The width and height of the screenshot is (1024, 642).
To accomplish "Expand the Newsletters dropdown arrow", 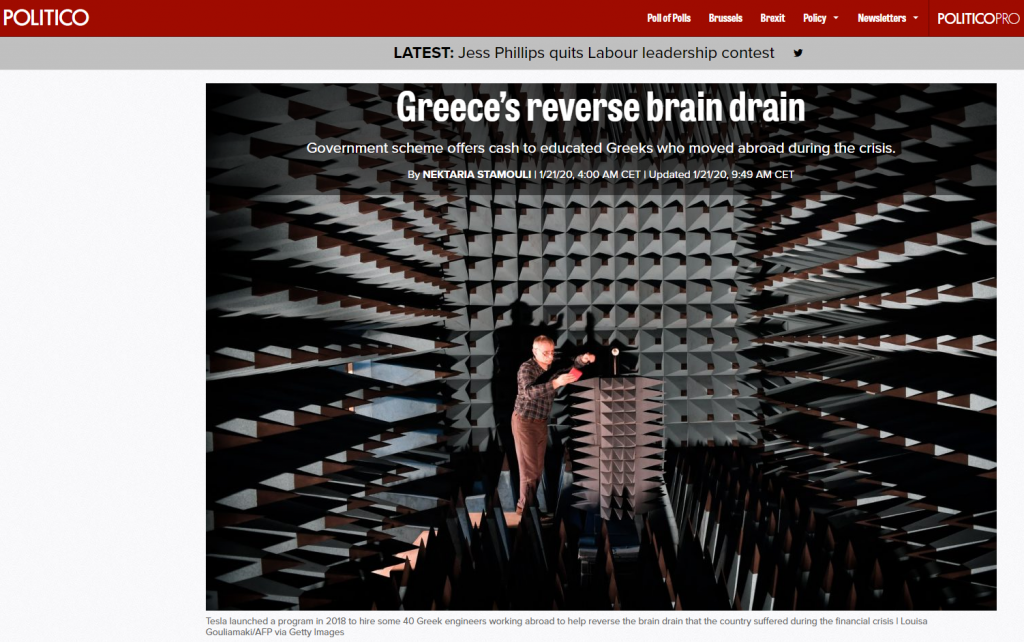I will (x=915, y=19).
